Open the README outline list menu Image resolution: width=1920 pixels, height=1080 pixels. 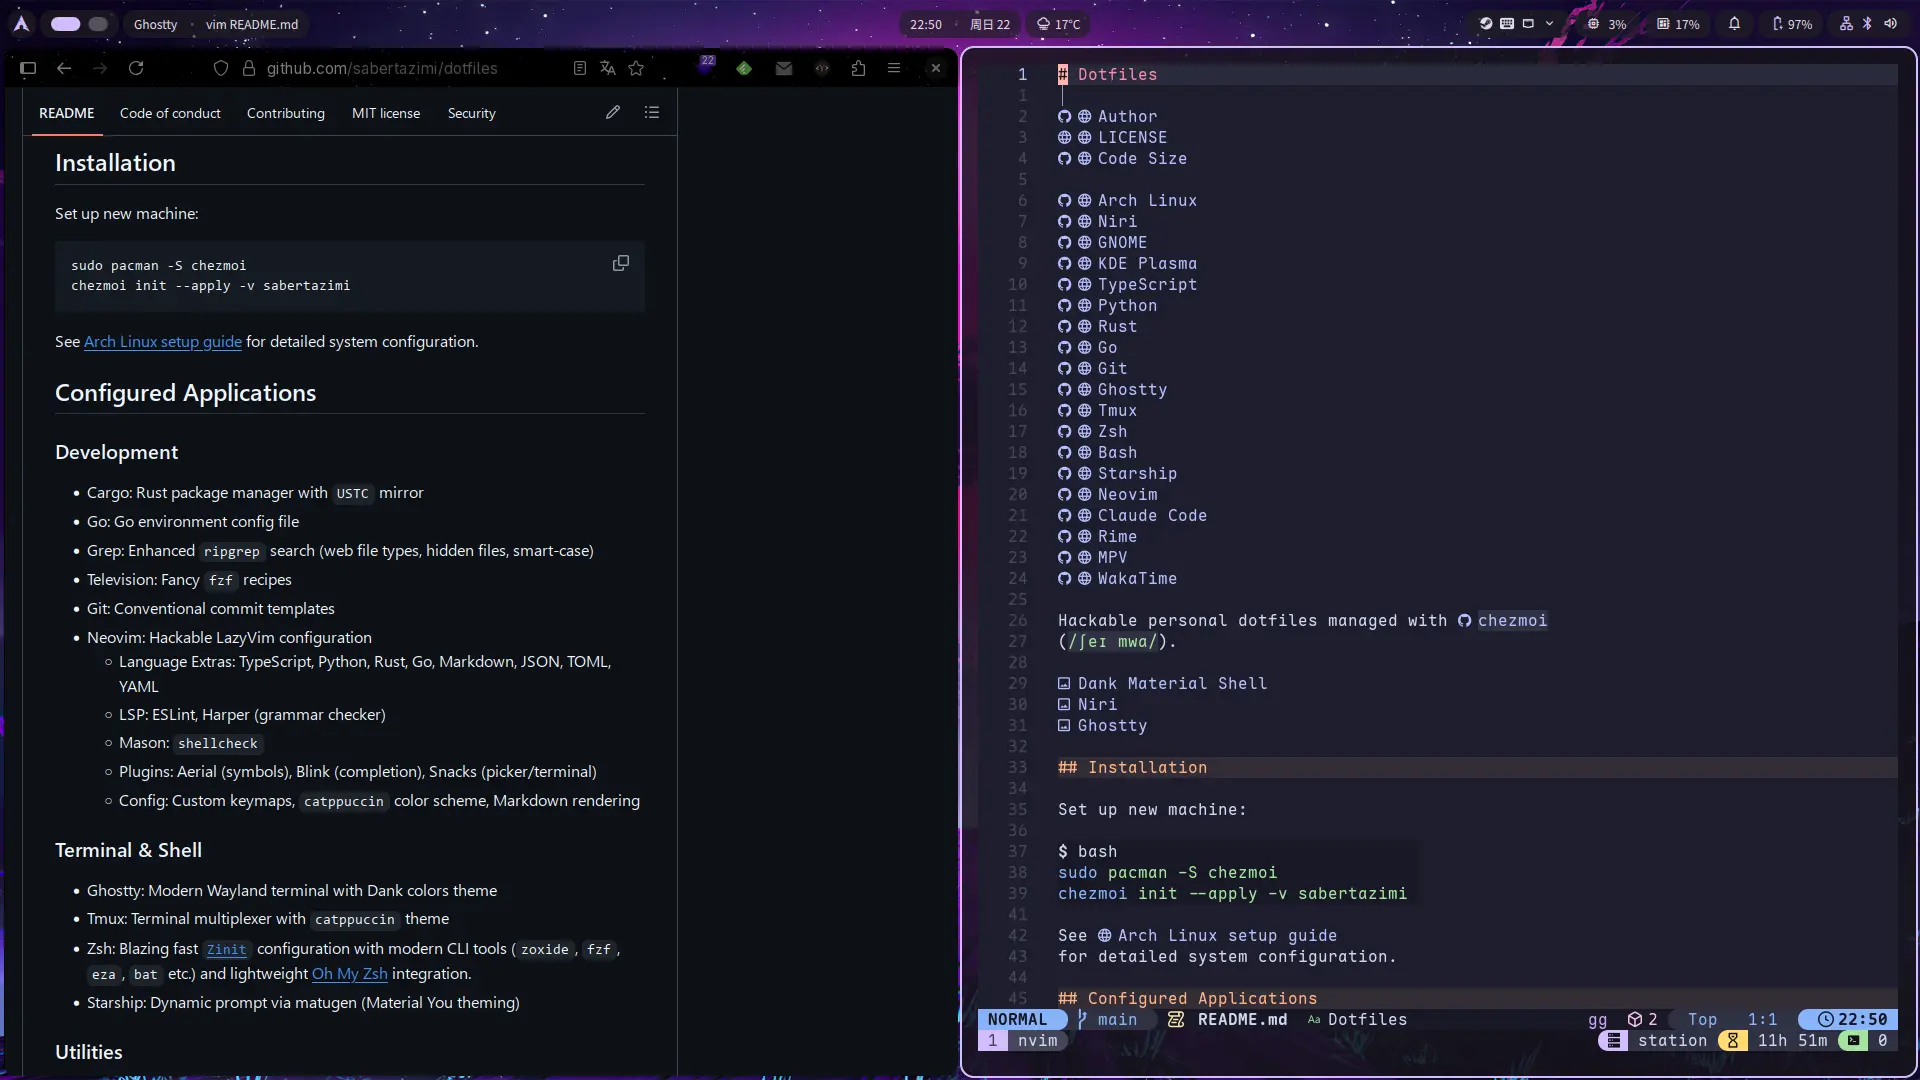(652, 112)
